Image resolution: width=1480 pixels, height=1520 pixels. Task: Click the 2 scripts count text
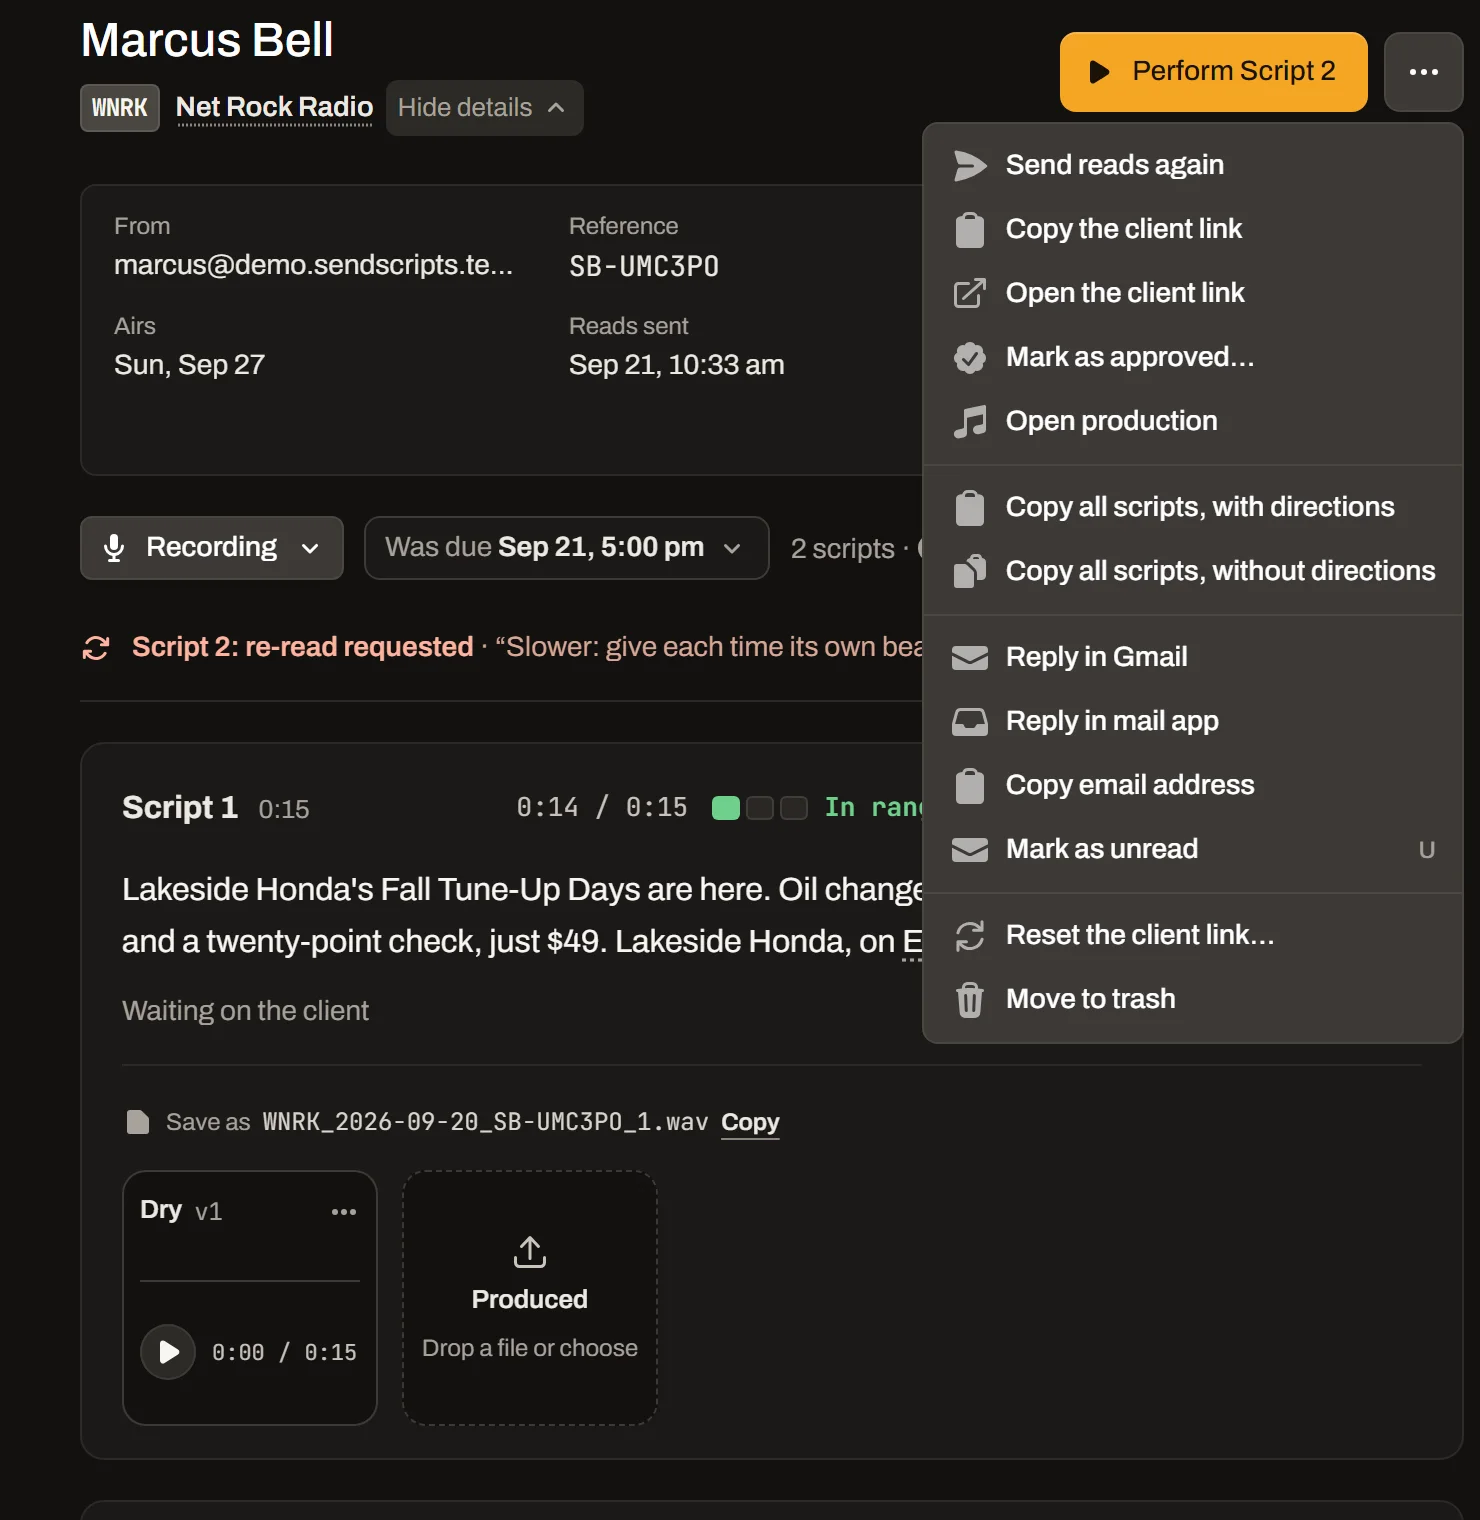click(x=842, y=549)
